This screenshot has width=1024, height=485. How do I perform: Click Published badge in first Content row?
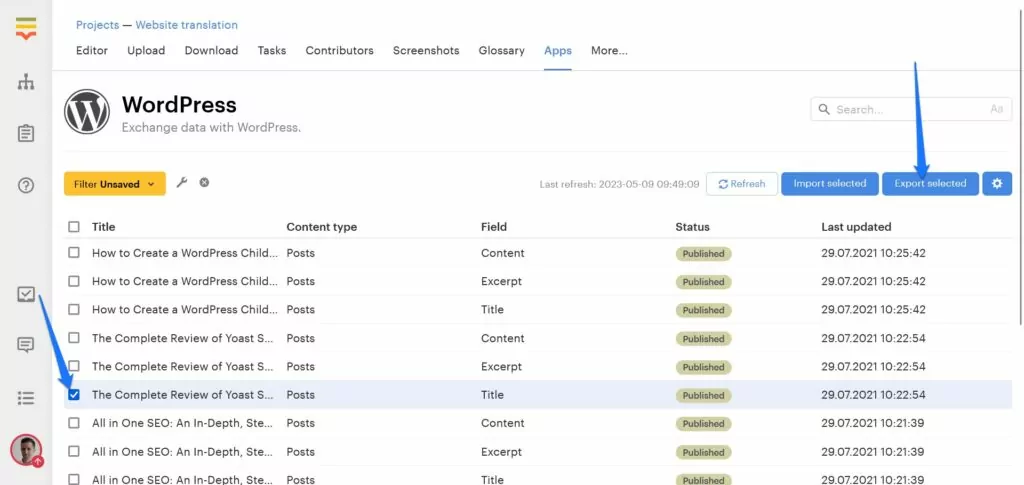(x=703, y=253)
